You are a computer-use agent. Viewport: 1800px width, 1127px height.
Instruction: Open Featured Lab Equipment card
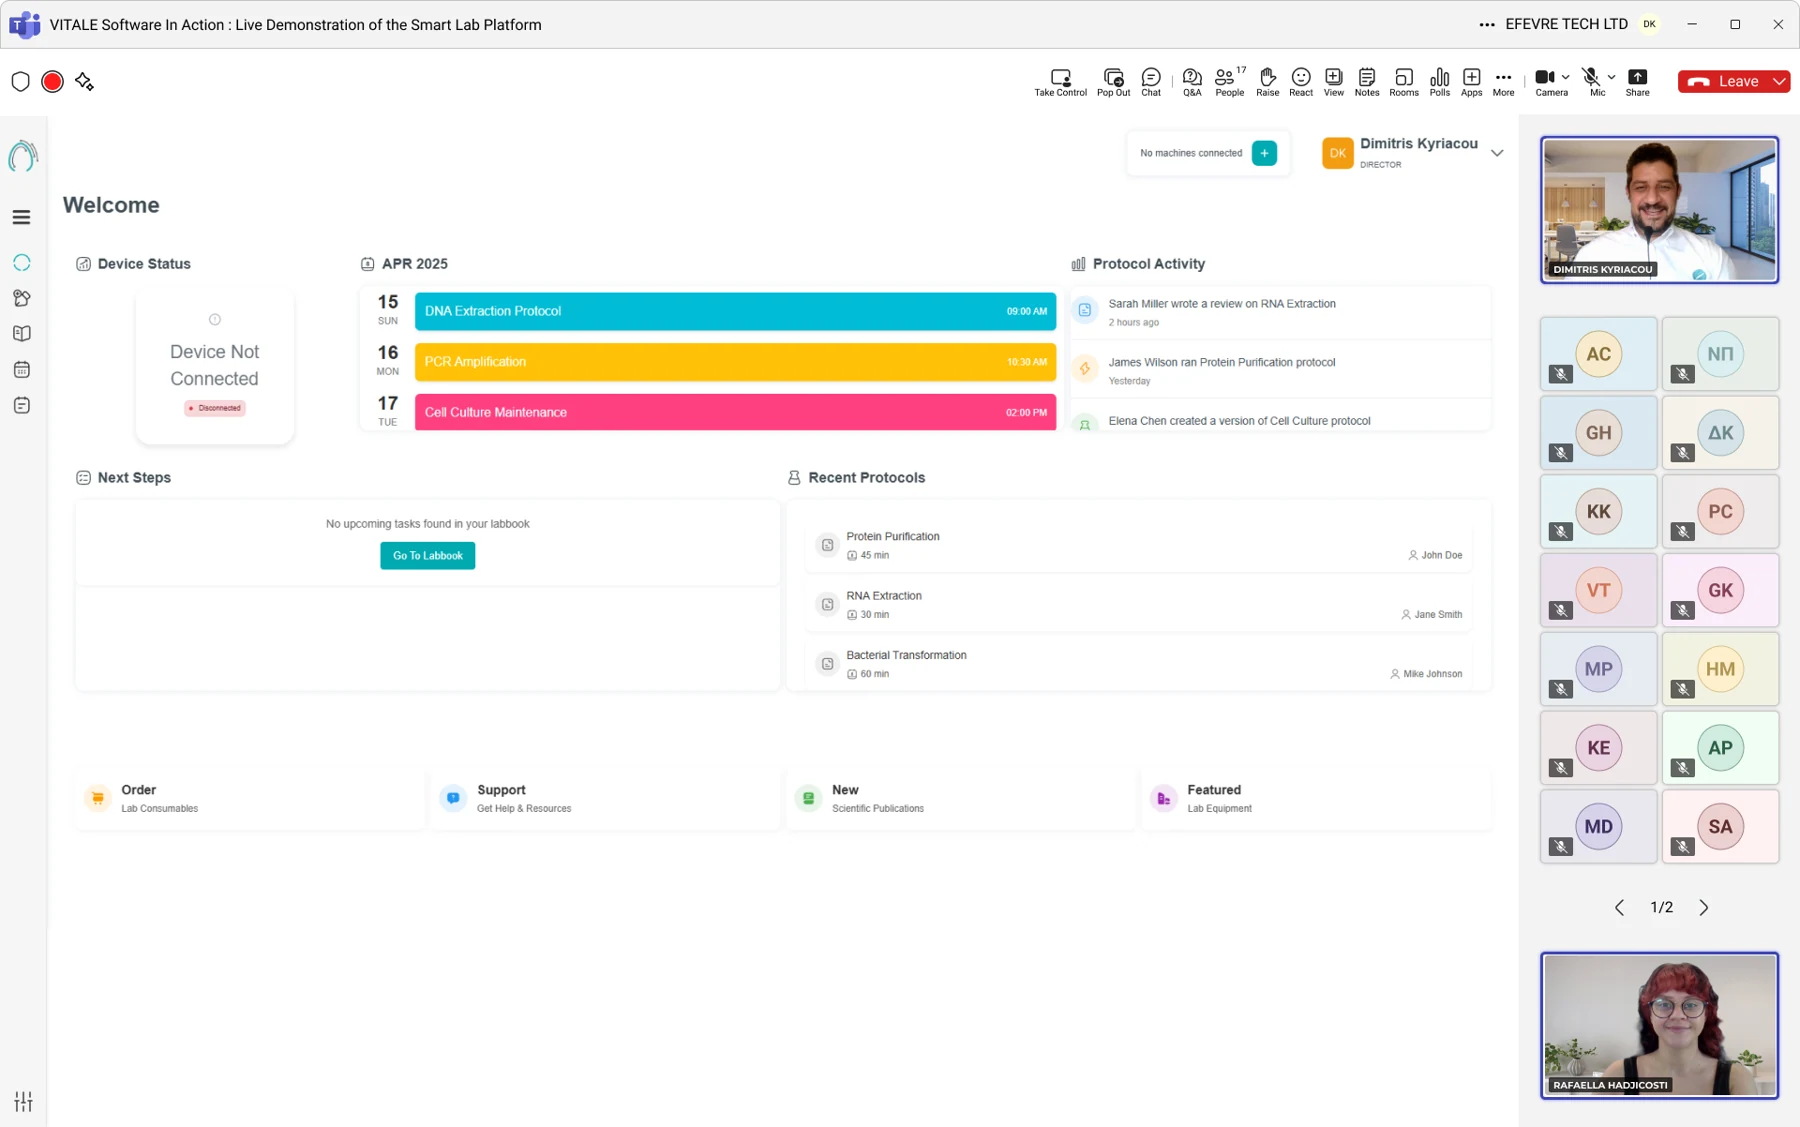tap(1315, 799)
